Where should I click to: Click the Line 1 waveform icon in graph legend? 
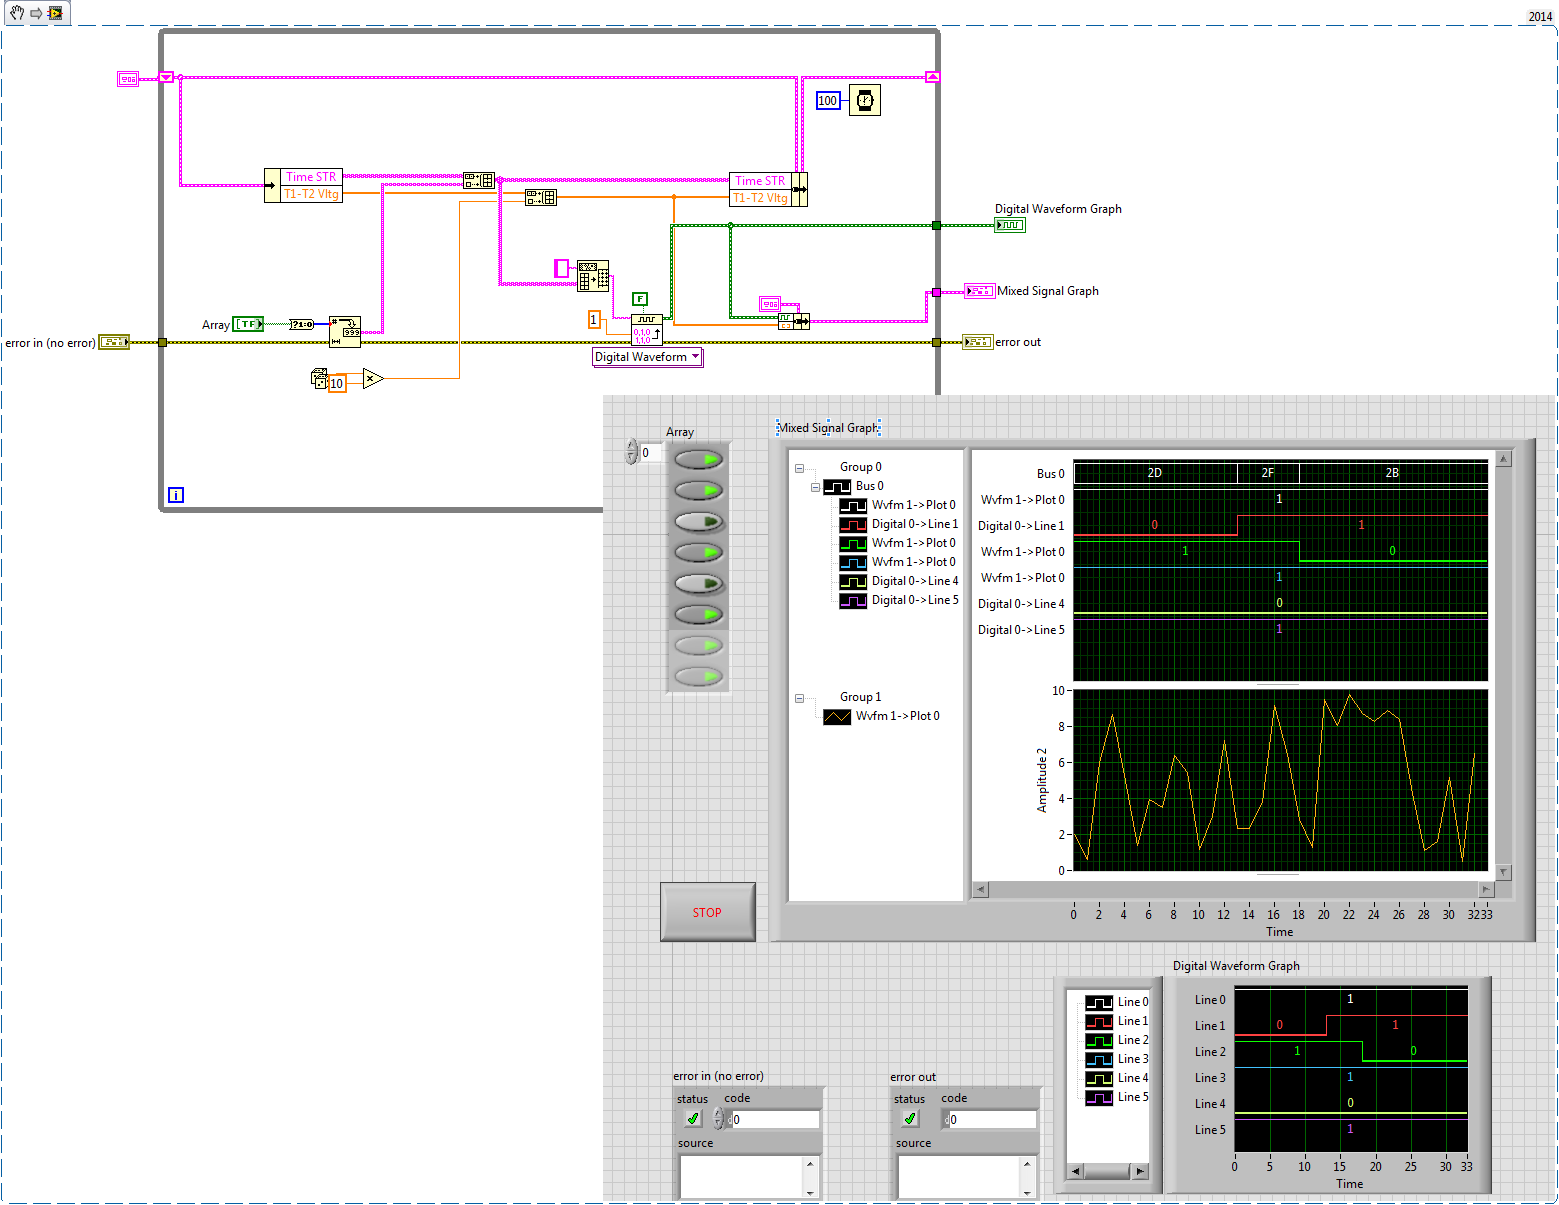coord(1101,1020)
